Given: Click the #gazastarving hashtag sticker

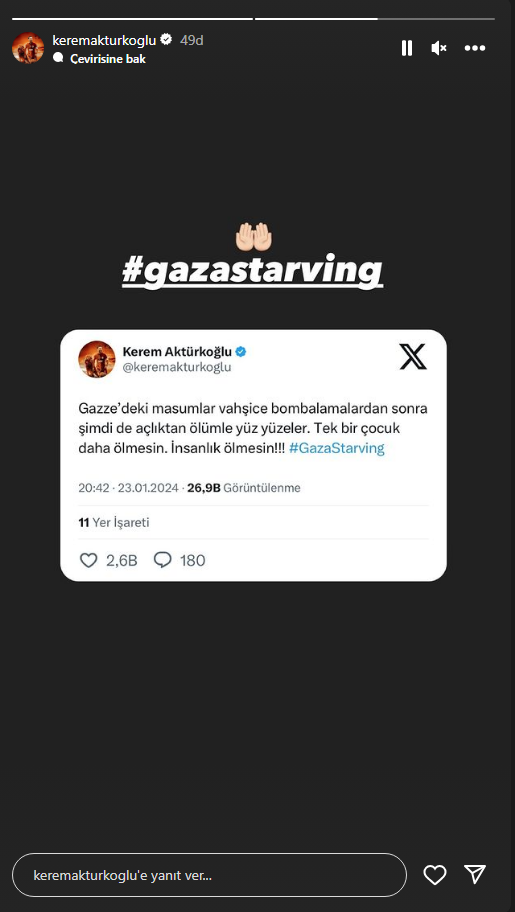Looking at the screenshot, I should coord(253,270).
